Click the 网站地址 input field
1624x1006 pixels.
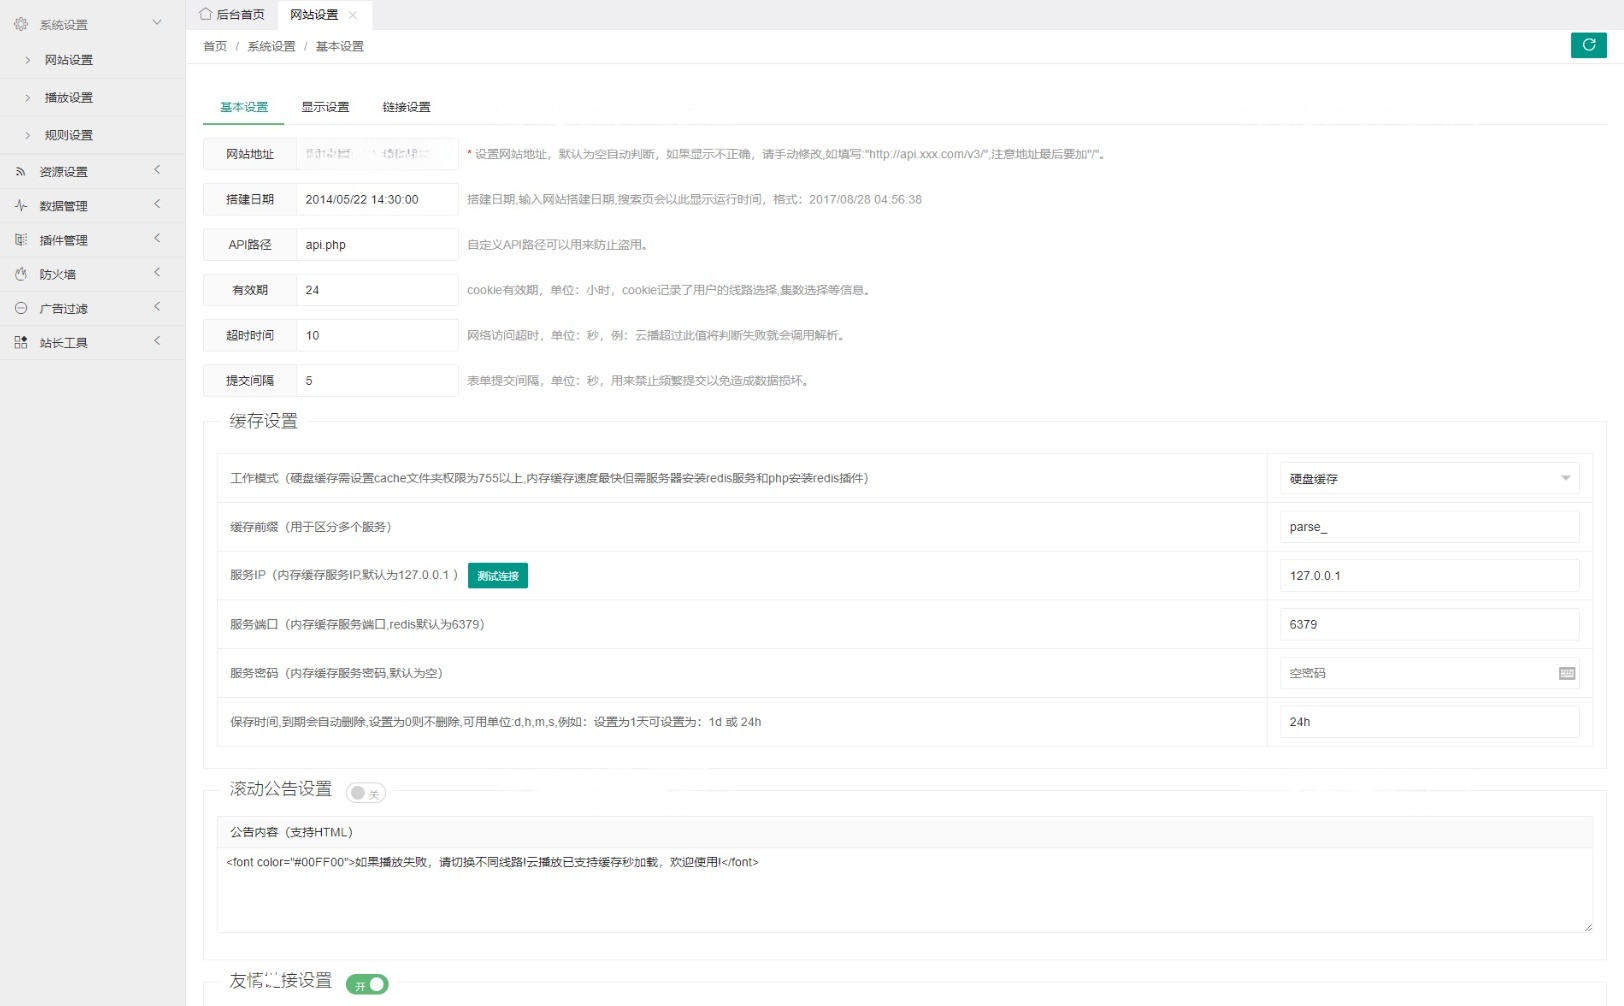tap(377, 154)
